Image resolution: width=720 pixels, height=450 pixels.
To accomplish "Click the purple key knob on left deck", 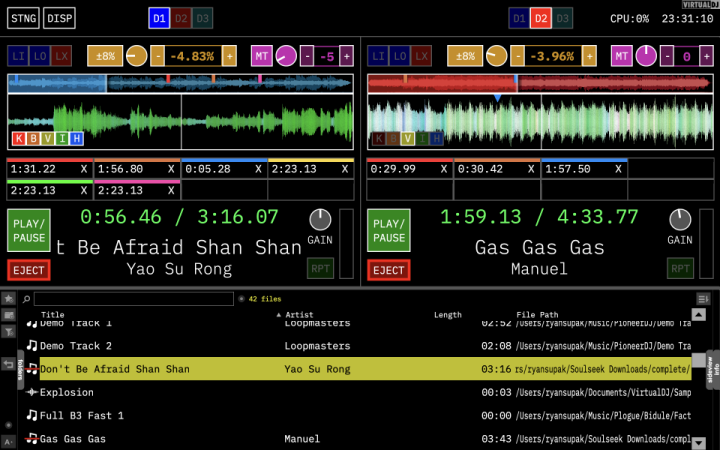I will 286,56.
